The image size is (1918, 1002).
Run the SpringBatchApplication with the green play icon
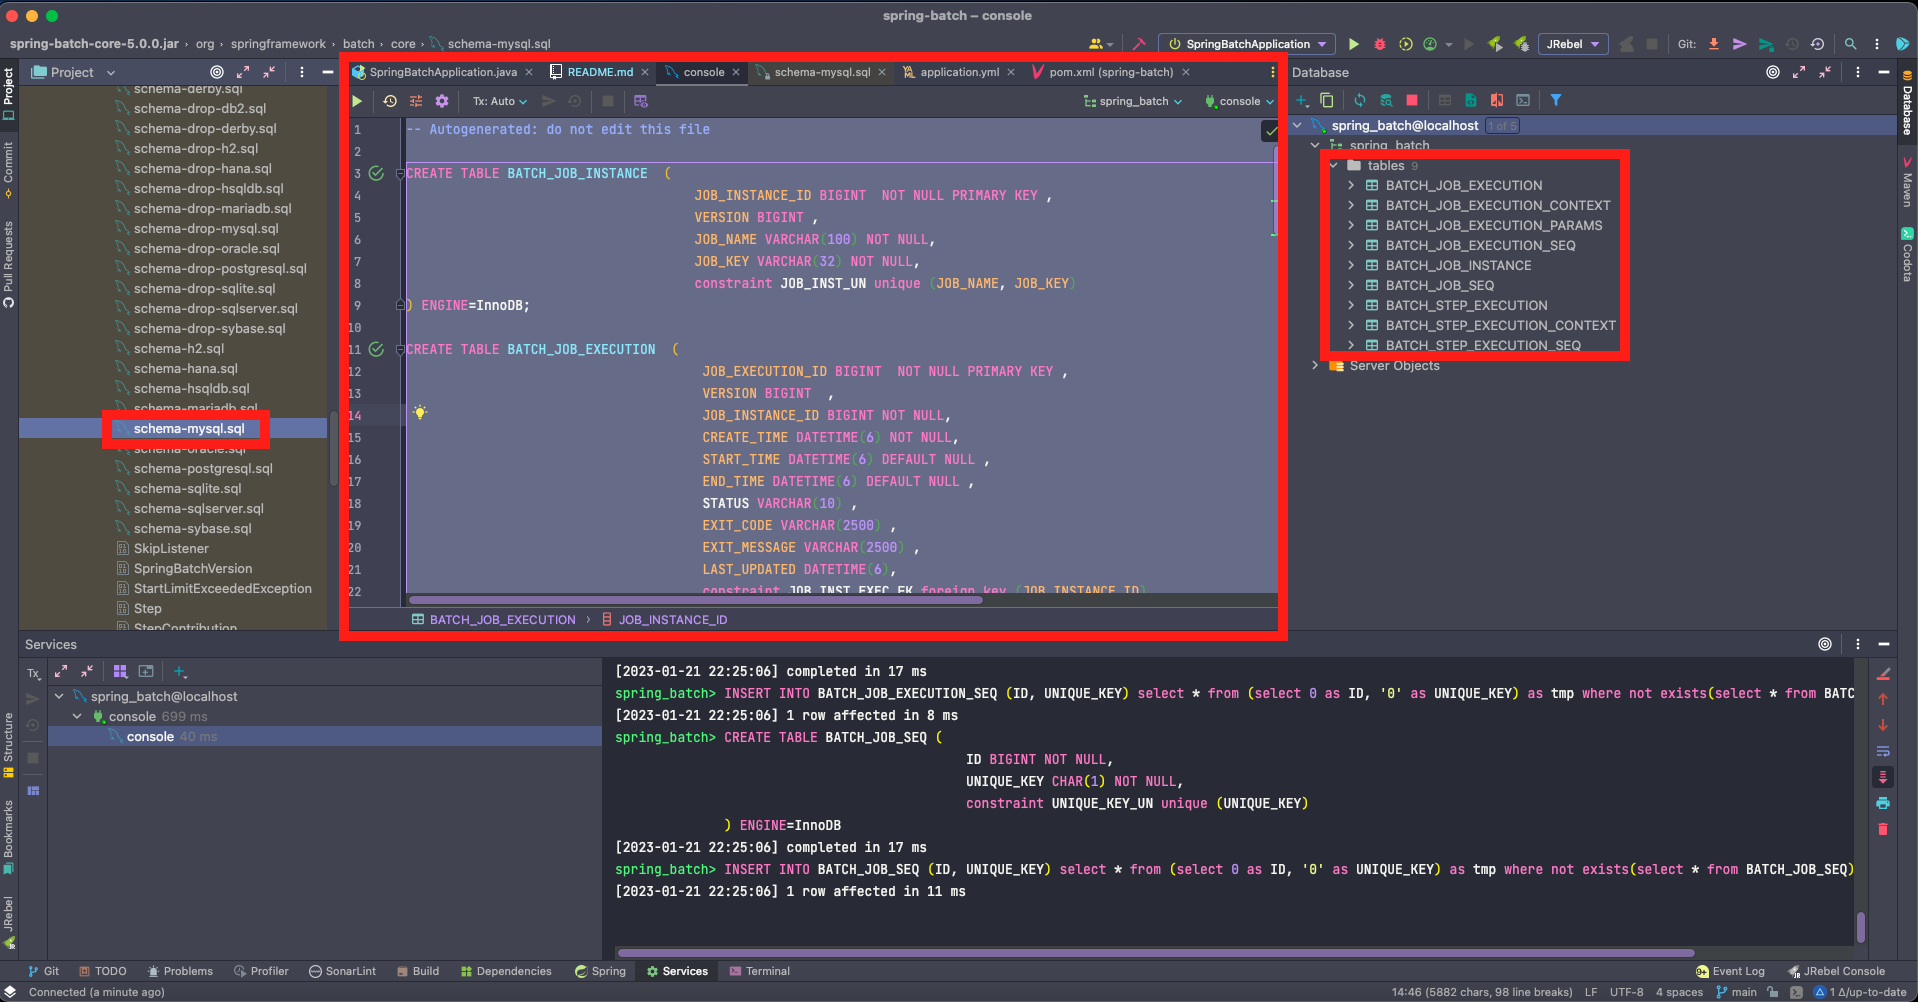click(x=1353, y=44)
